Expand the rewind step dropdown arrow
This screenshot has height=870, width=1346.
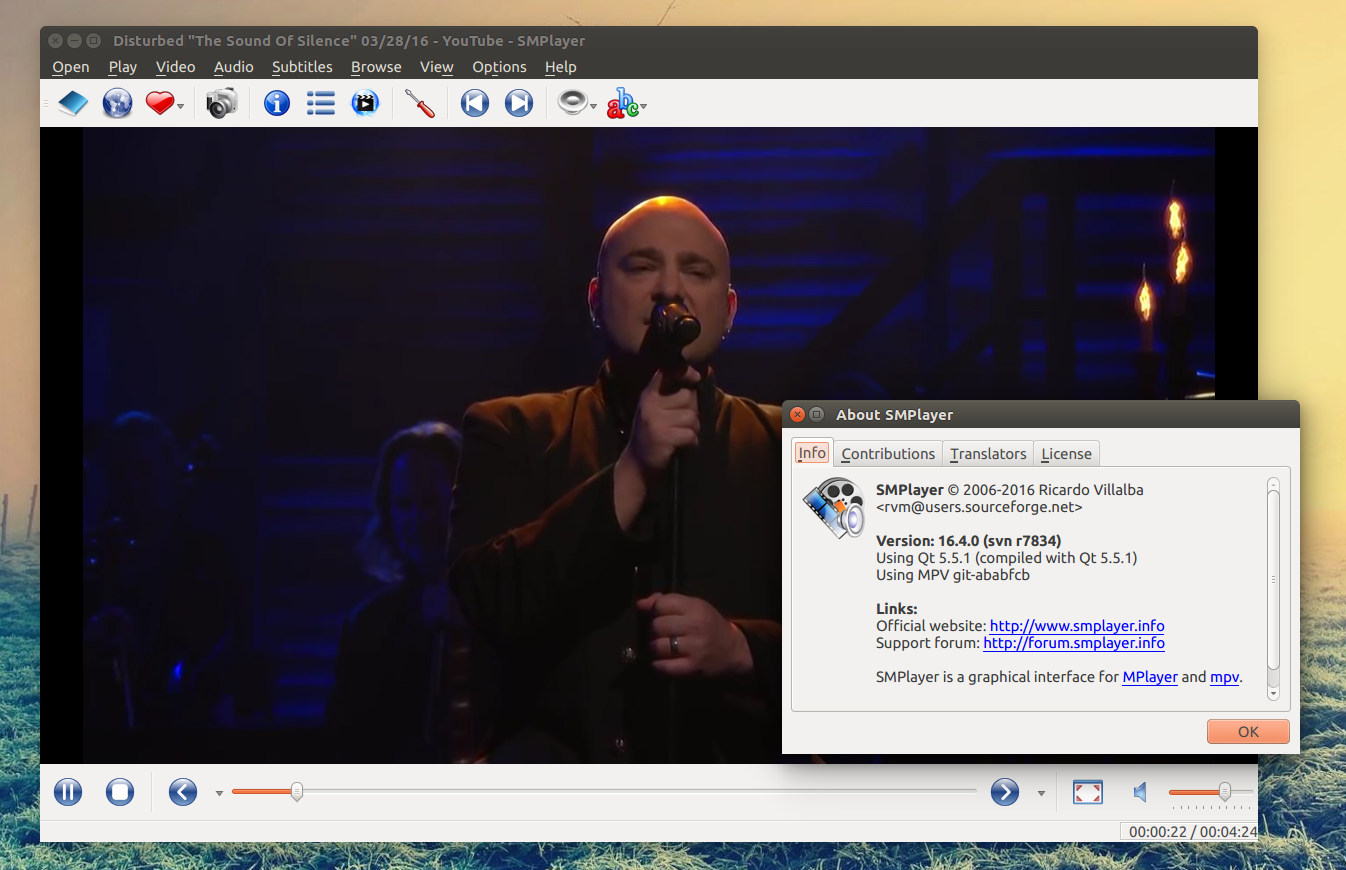(x=219, y=794)
